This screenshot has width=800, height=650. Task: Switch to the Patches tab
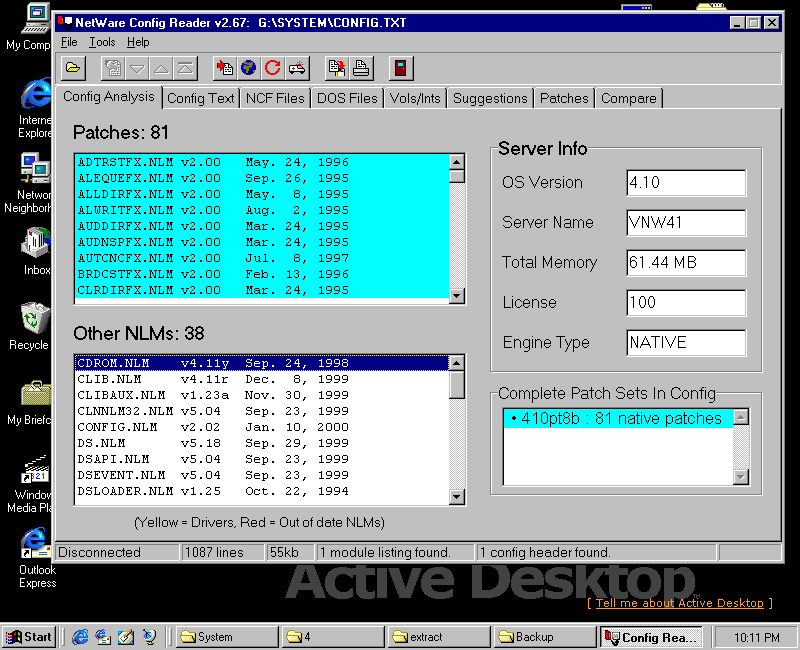point(564,98)
